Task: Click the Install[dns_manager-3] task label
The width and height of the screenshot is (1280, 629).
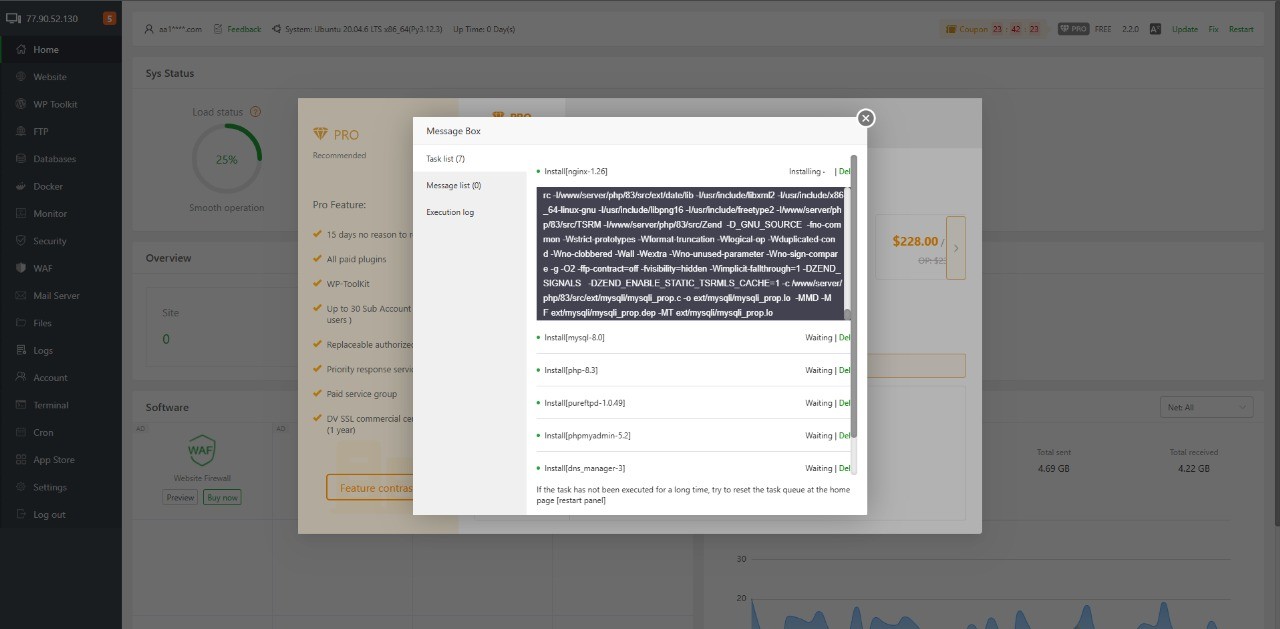Action: [584, 468]
